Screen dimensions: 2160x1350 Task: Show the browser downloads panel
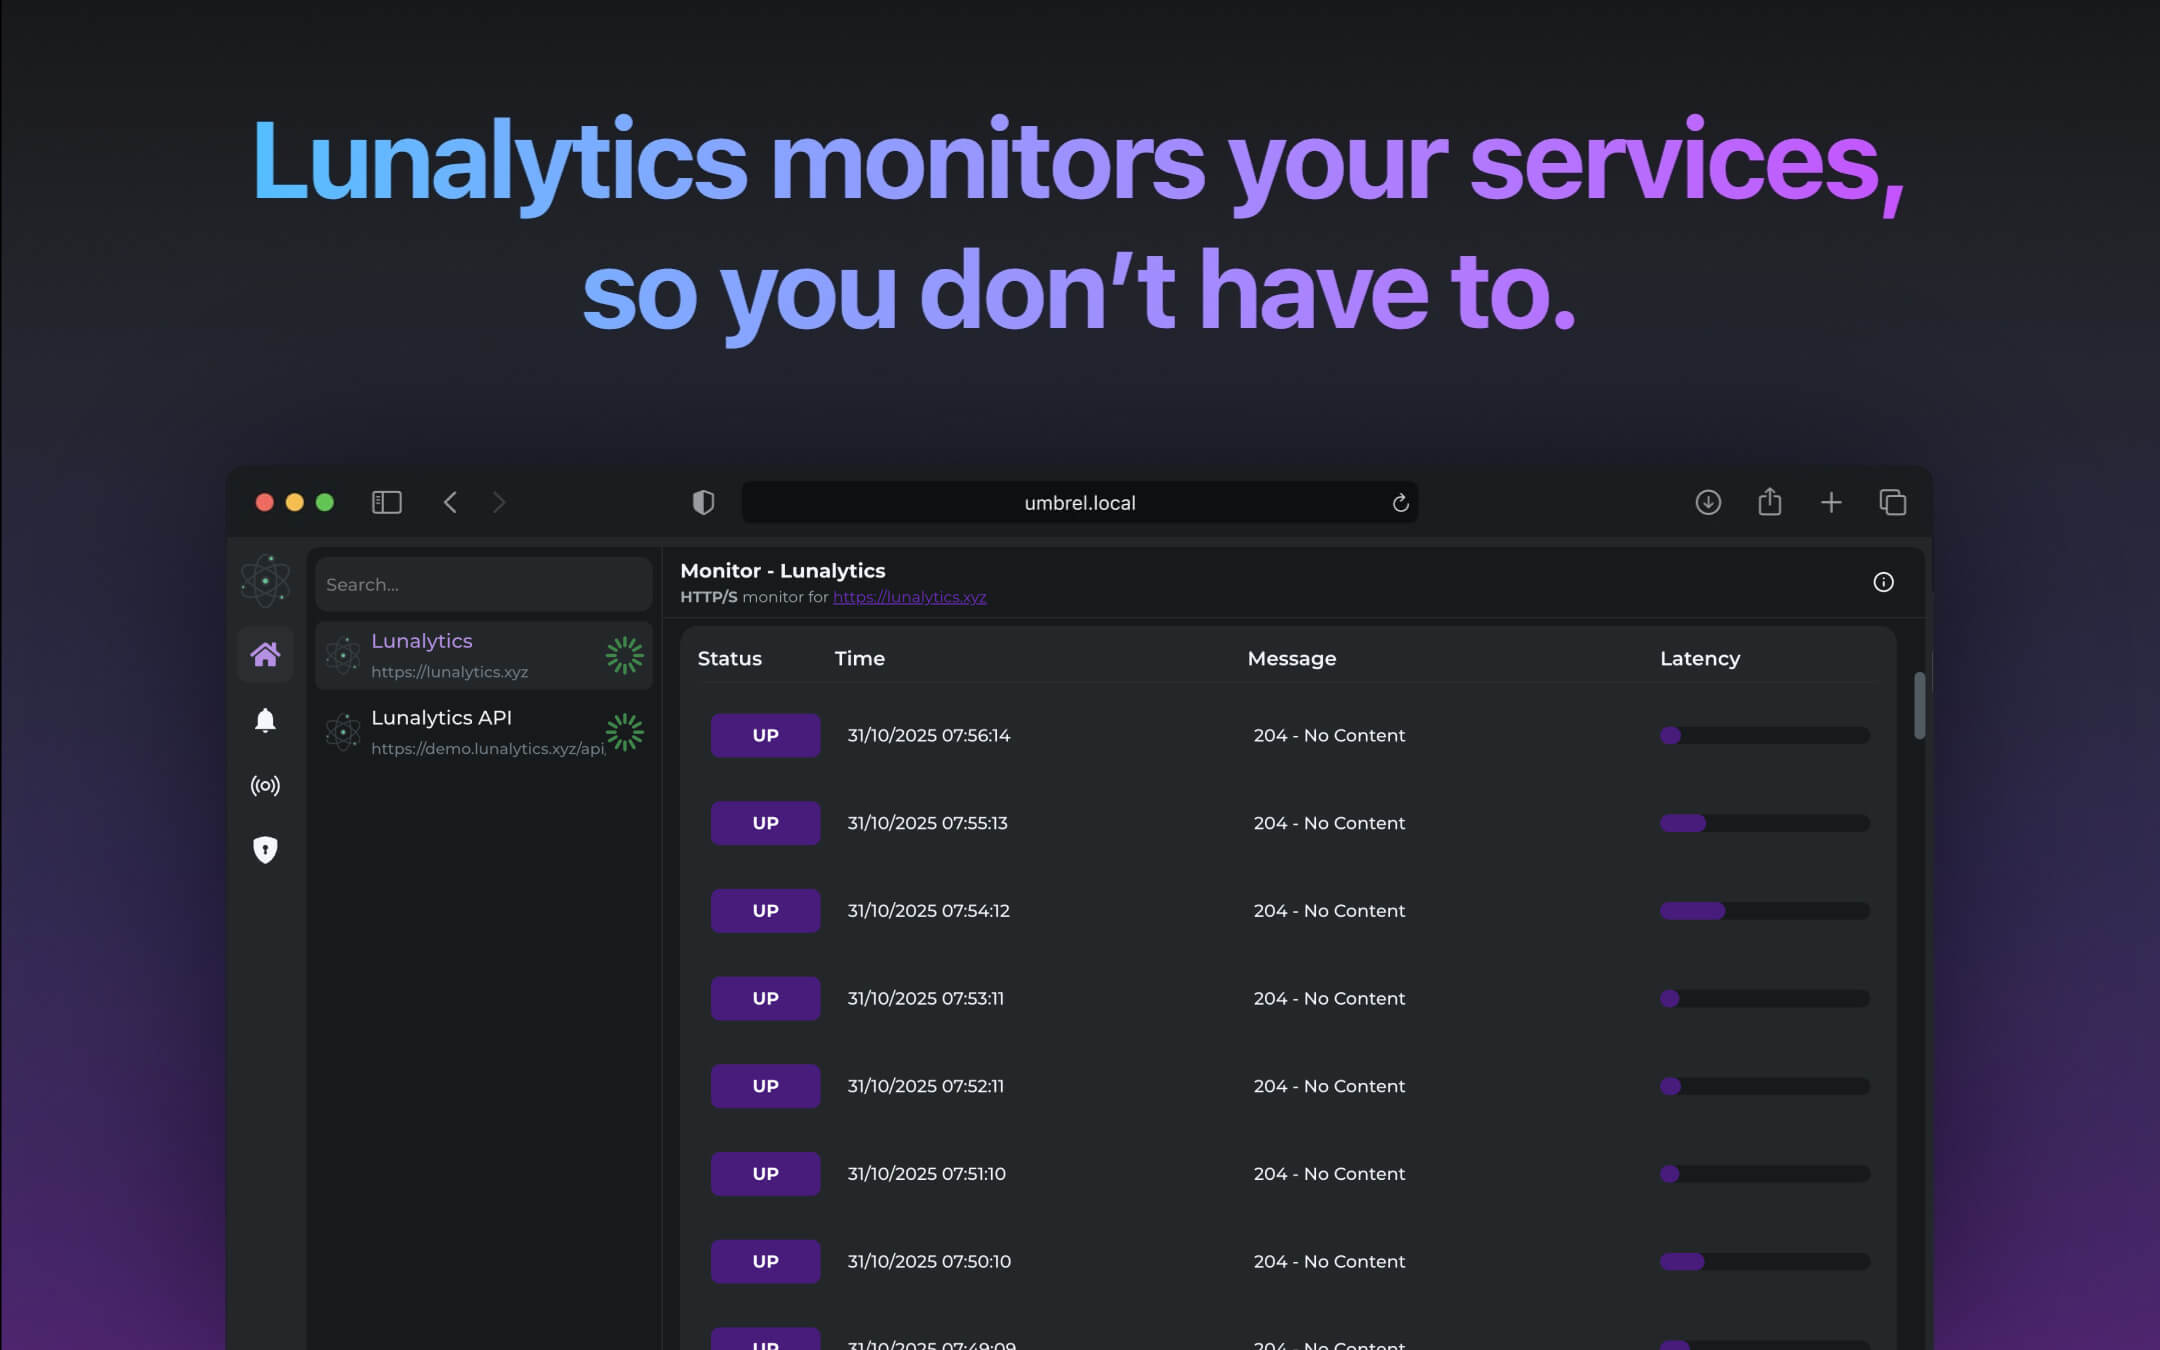(x=1709, y=502)
